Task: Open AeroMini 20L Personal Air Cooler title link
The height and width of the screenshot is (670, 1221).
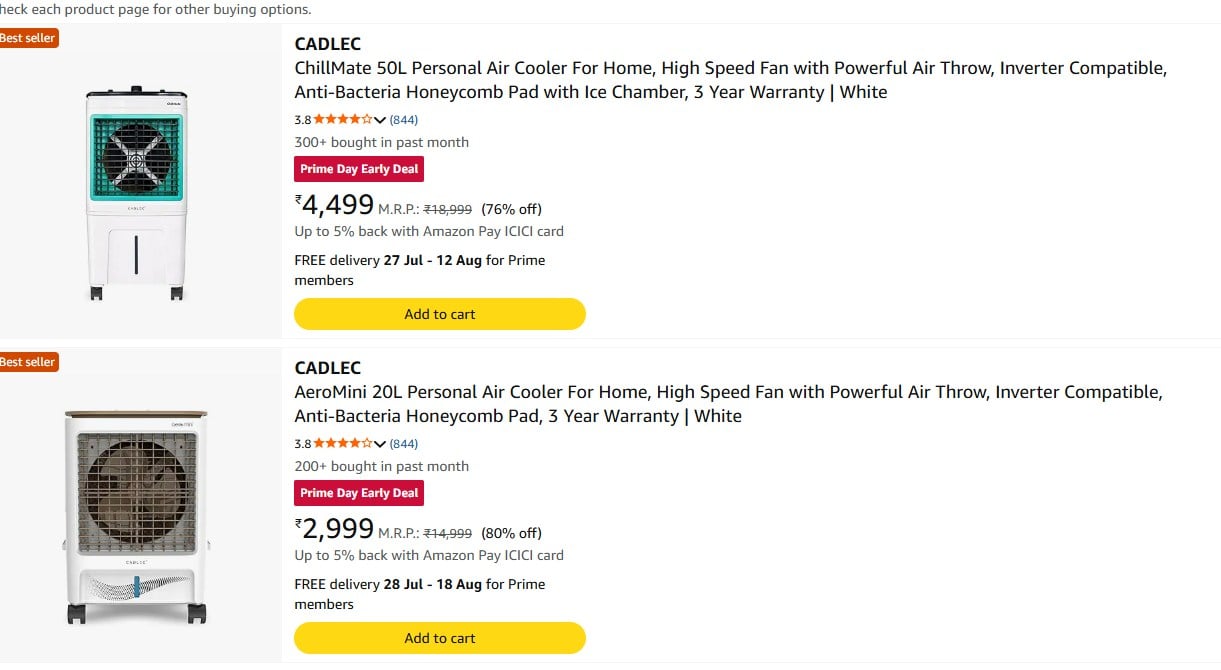Action: [729, 404]
